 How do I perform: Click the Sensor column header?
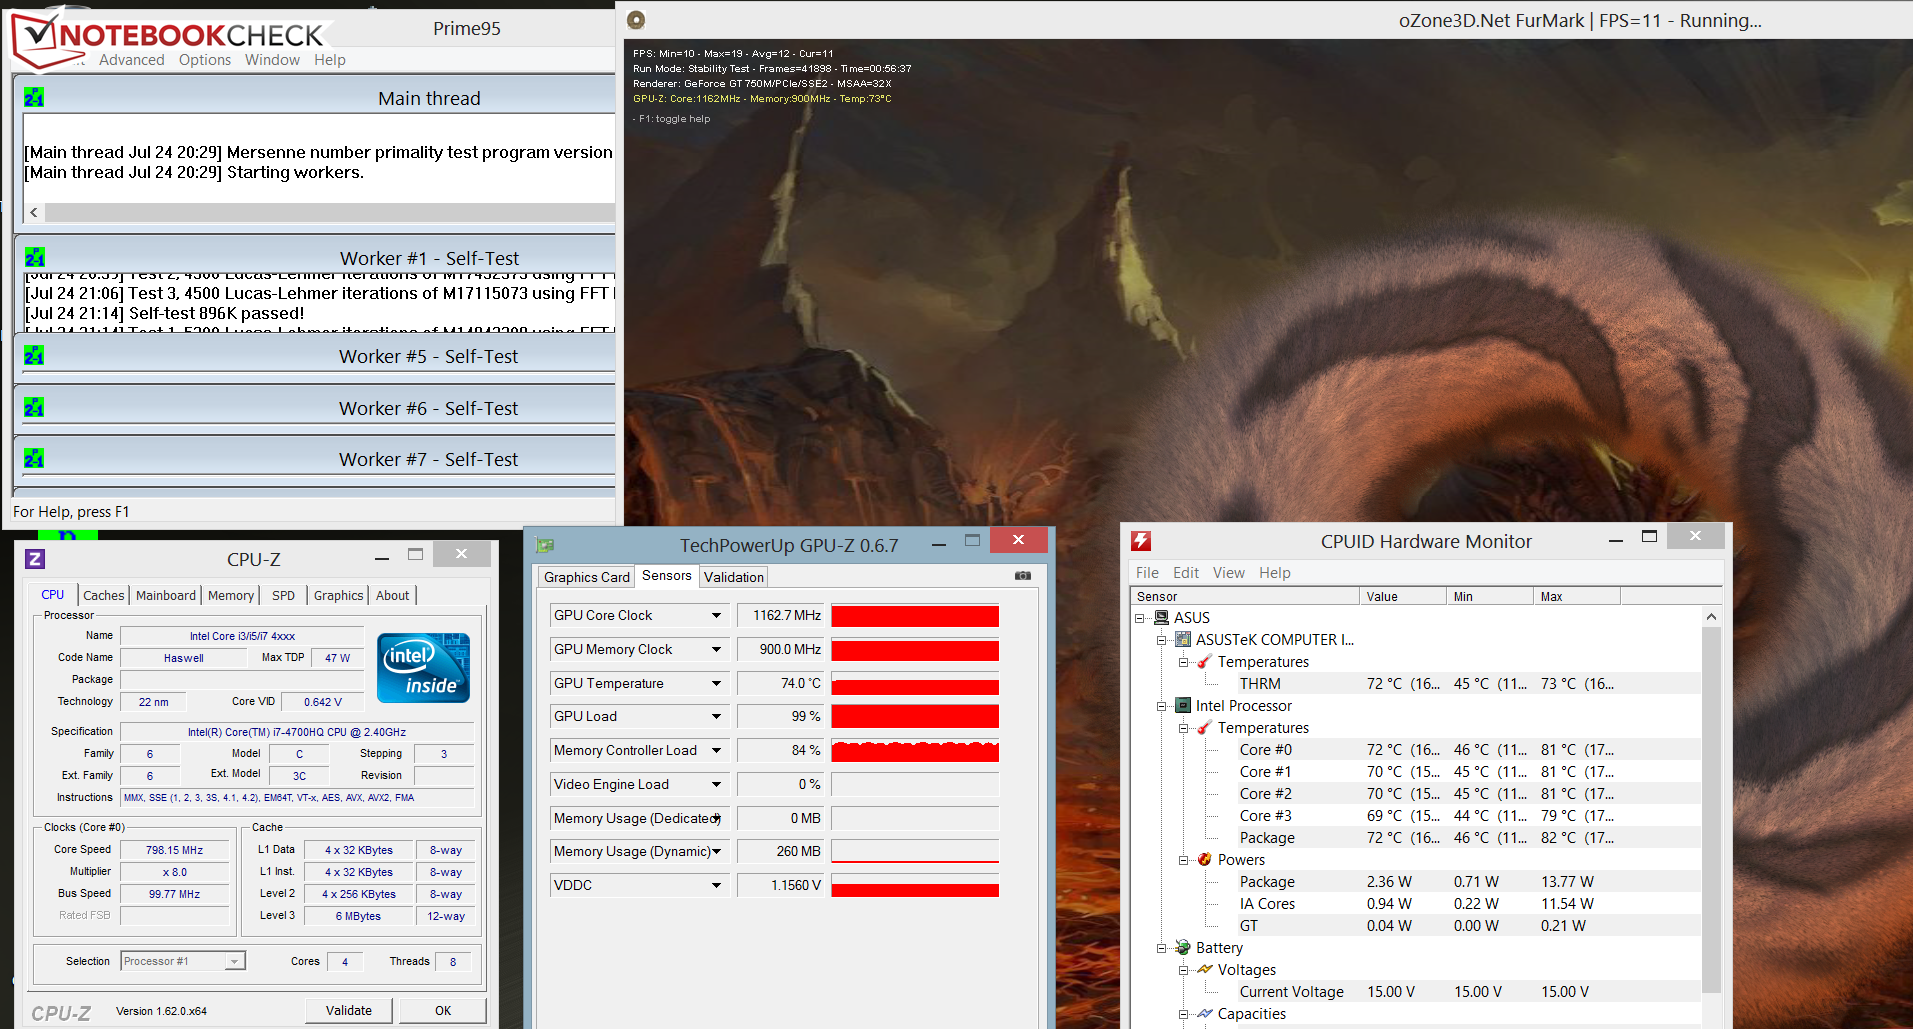(1246, 597)
